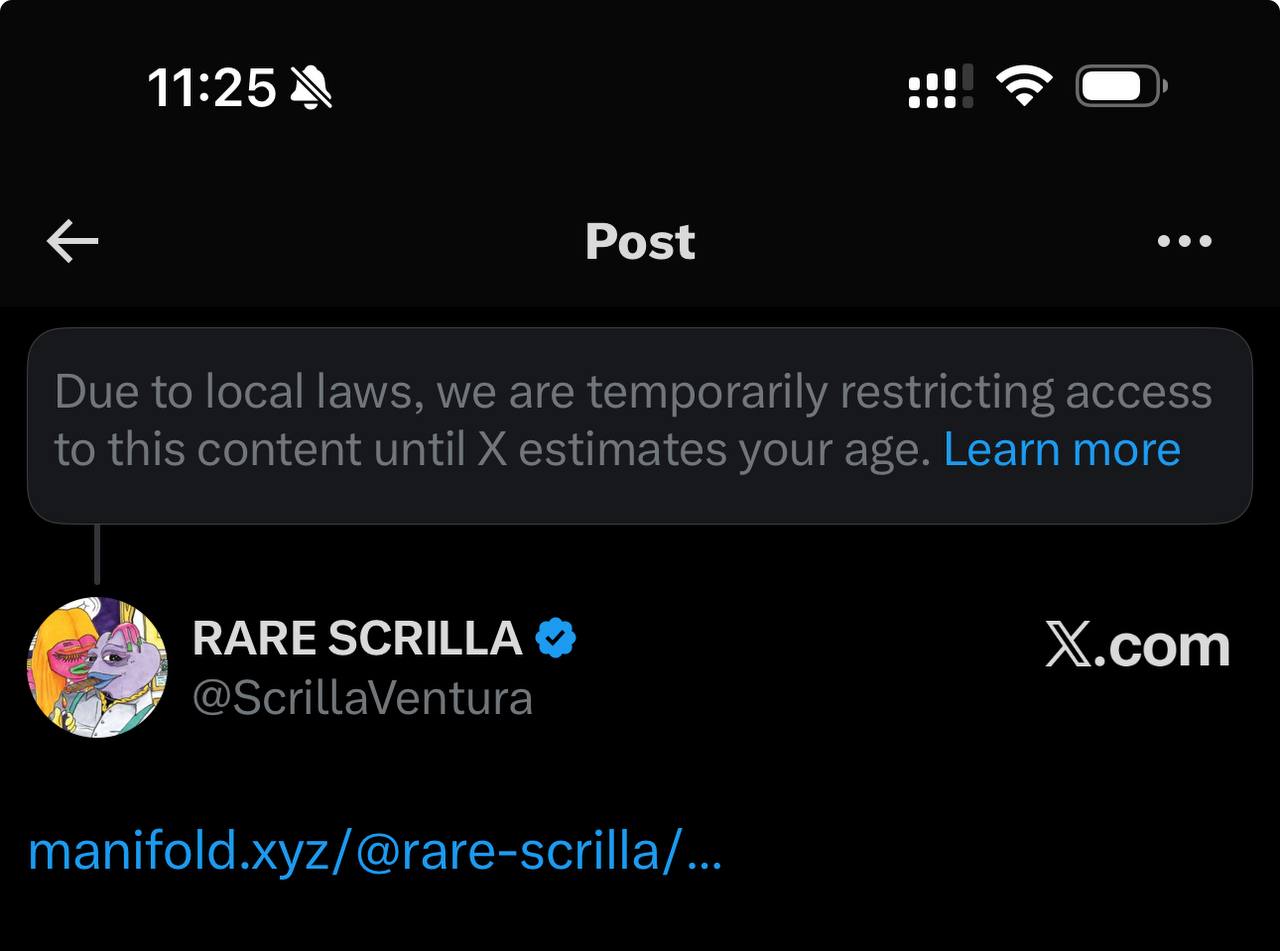The width and height of the screenshot is (1280, 951).
Task: Tap the 'Due to local laws' notice line
Action: [x=632, y=392]
